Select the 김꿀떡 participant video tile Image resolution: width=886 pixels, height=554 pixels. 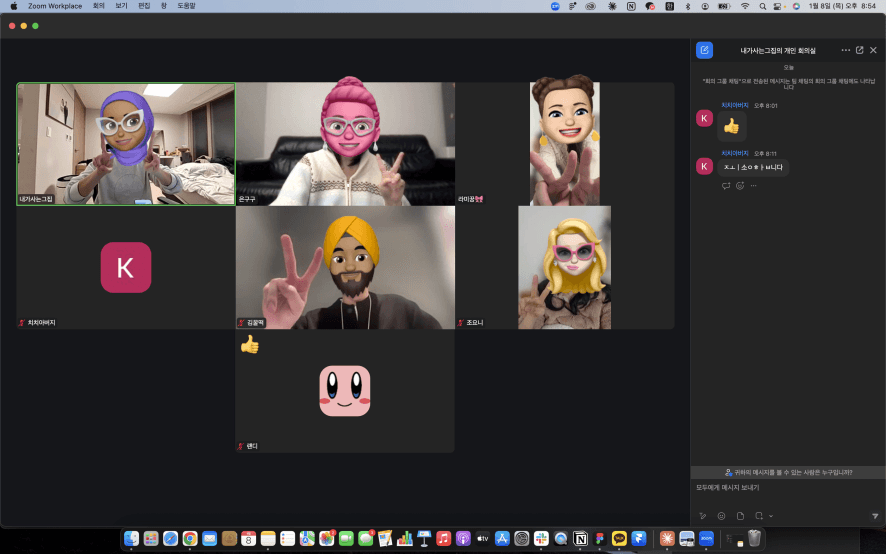[345, 267]
